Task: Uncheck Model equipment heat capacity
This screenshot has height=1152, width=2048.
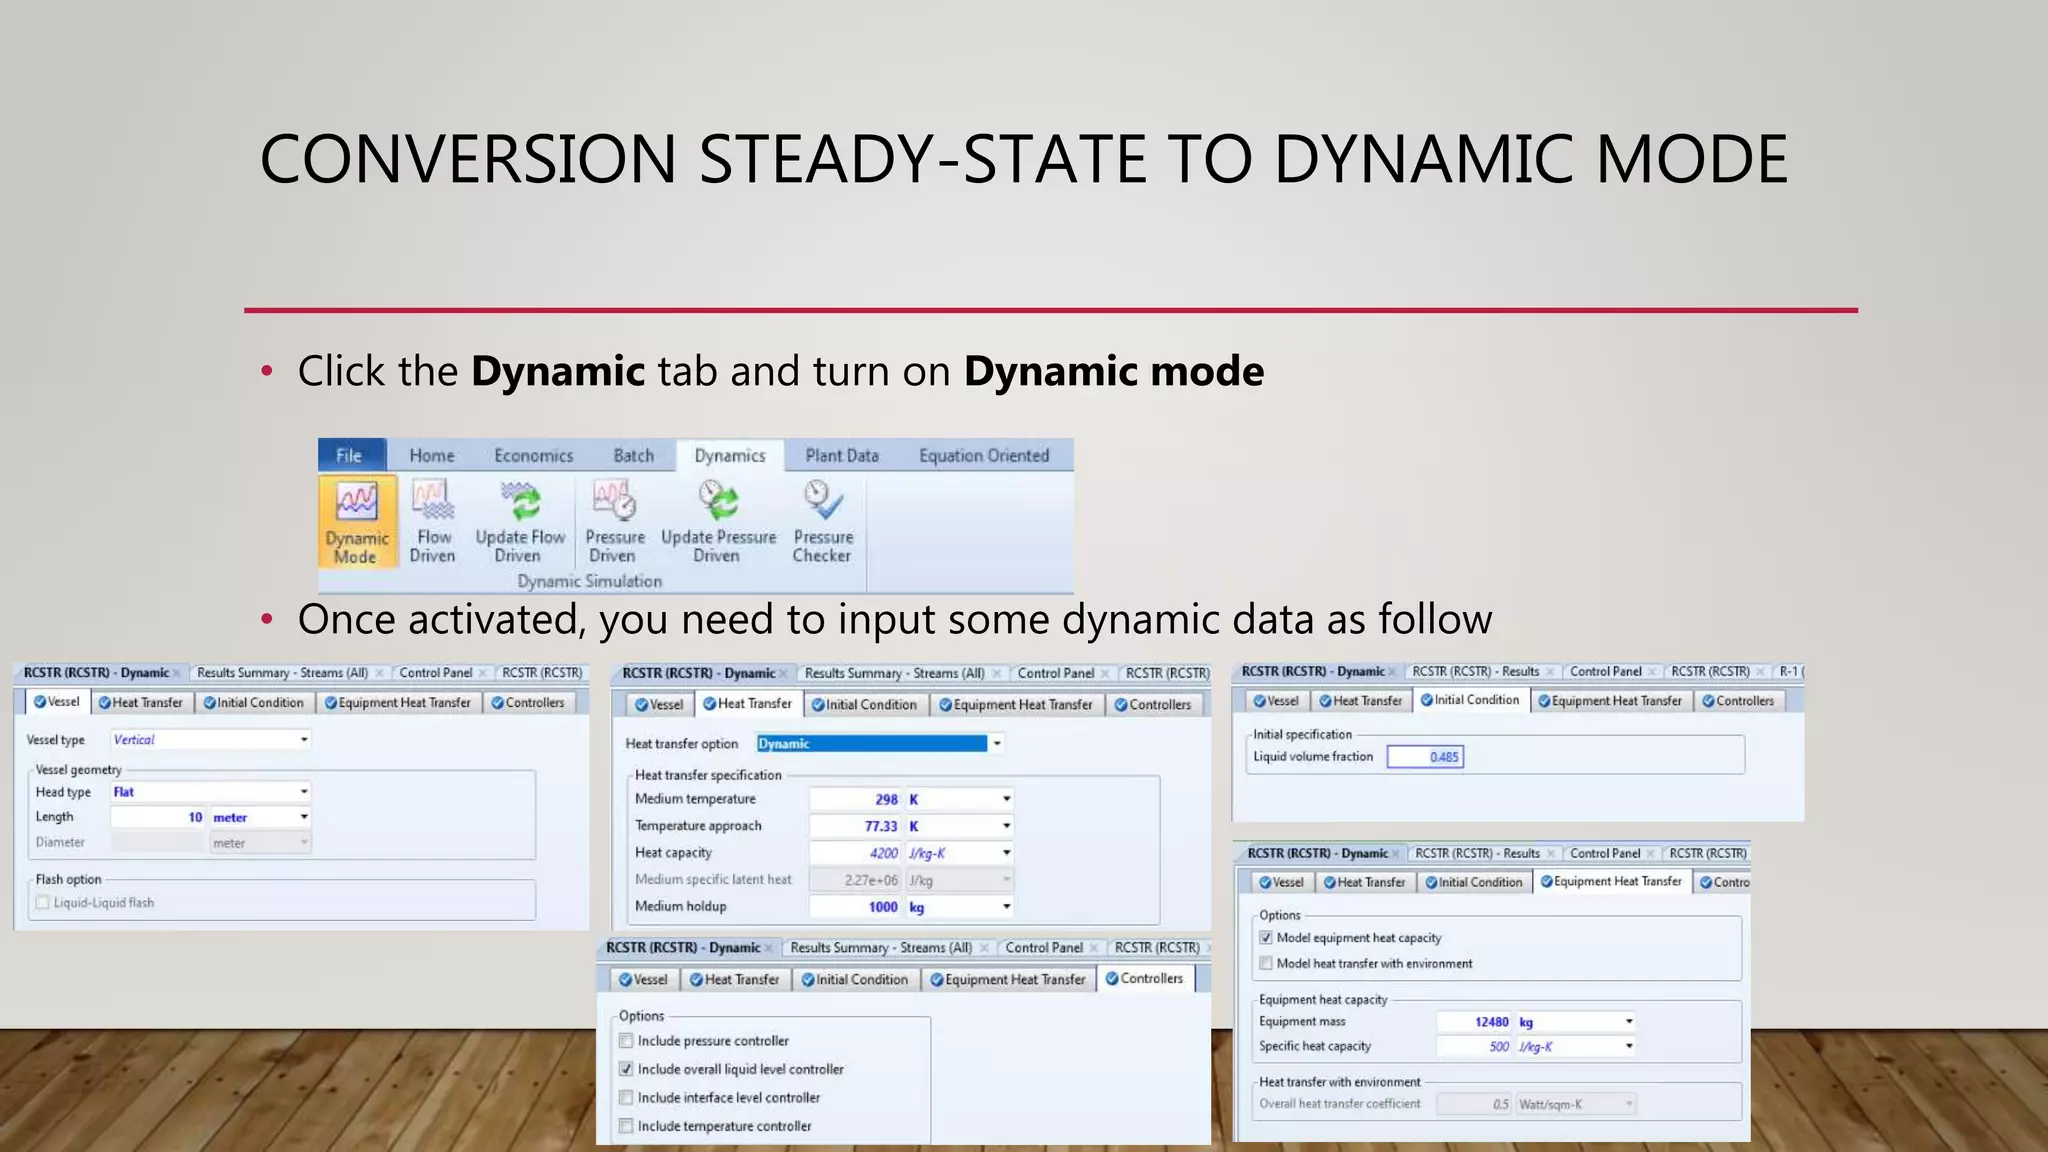Action: coord(1266,938)
